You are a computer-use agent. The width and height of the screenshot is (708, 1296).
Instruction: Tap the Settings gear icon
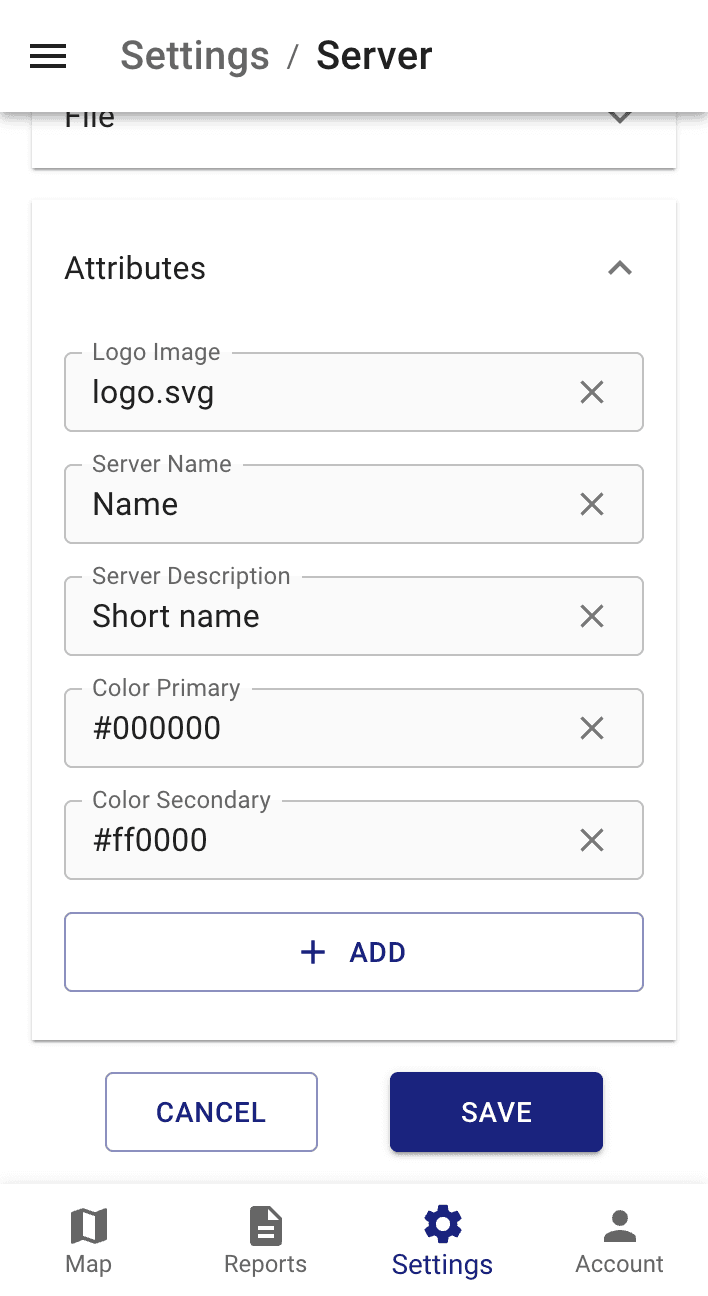click(442, 1224)
